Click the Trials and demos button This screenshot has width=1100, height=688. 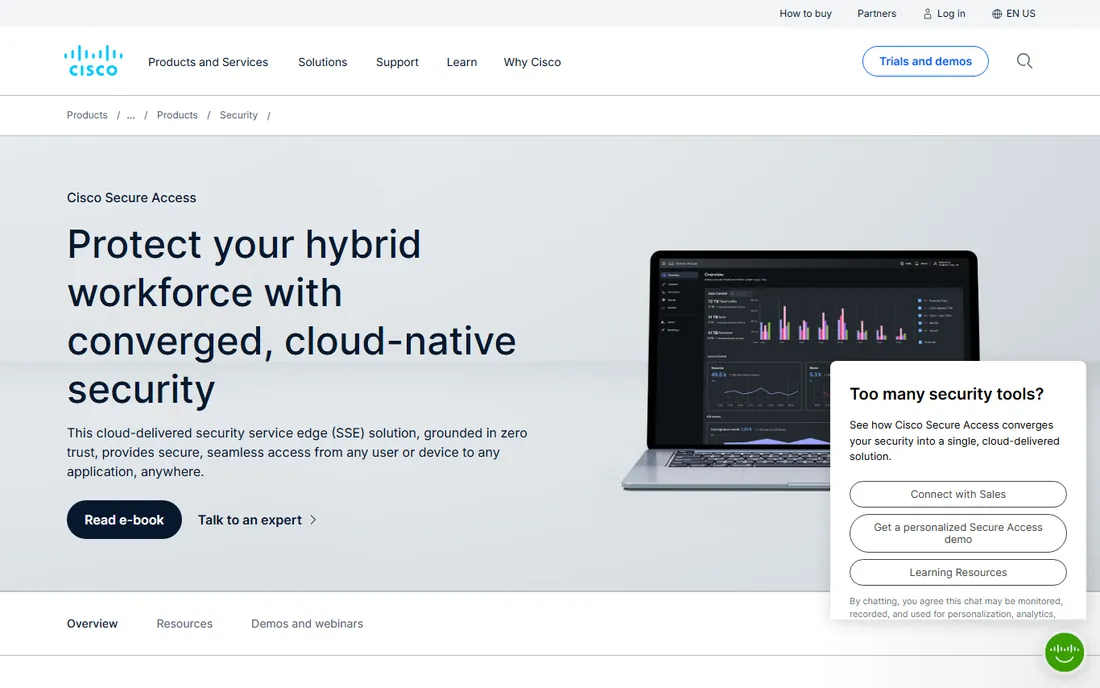pyautogui.click(x=925, y=61)
